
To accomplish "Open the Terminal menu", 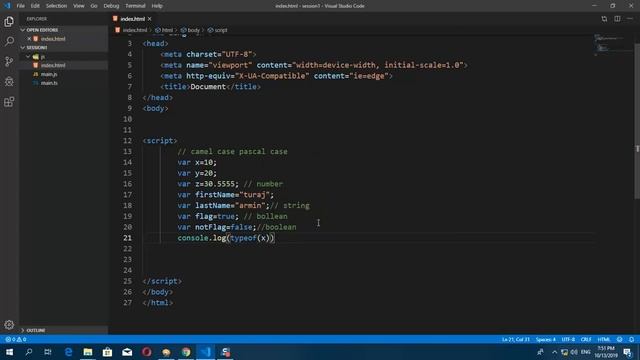I will (136, 6).
